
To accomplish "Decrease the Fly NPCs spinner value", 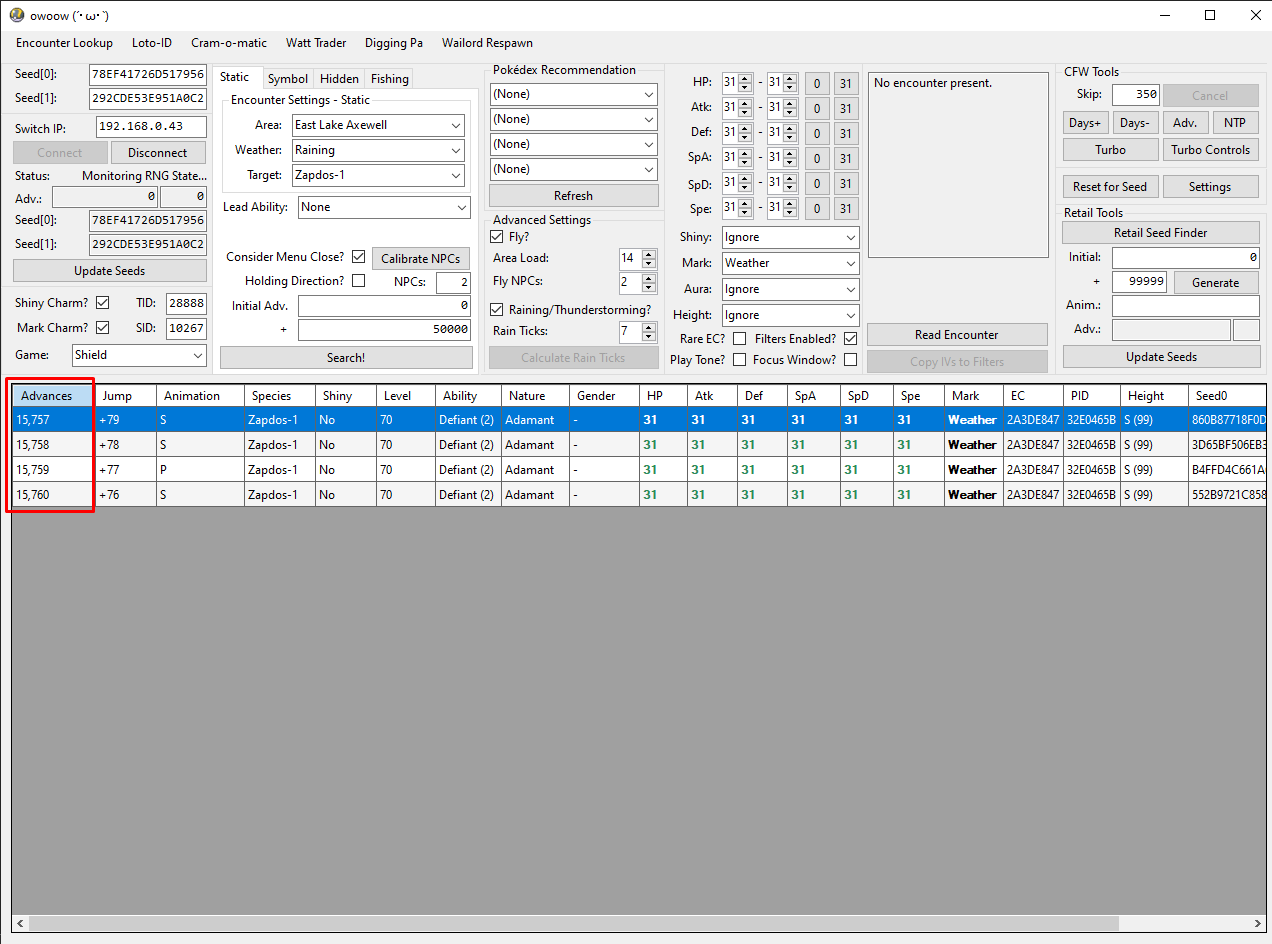I will pos(648,287).
